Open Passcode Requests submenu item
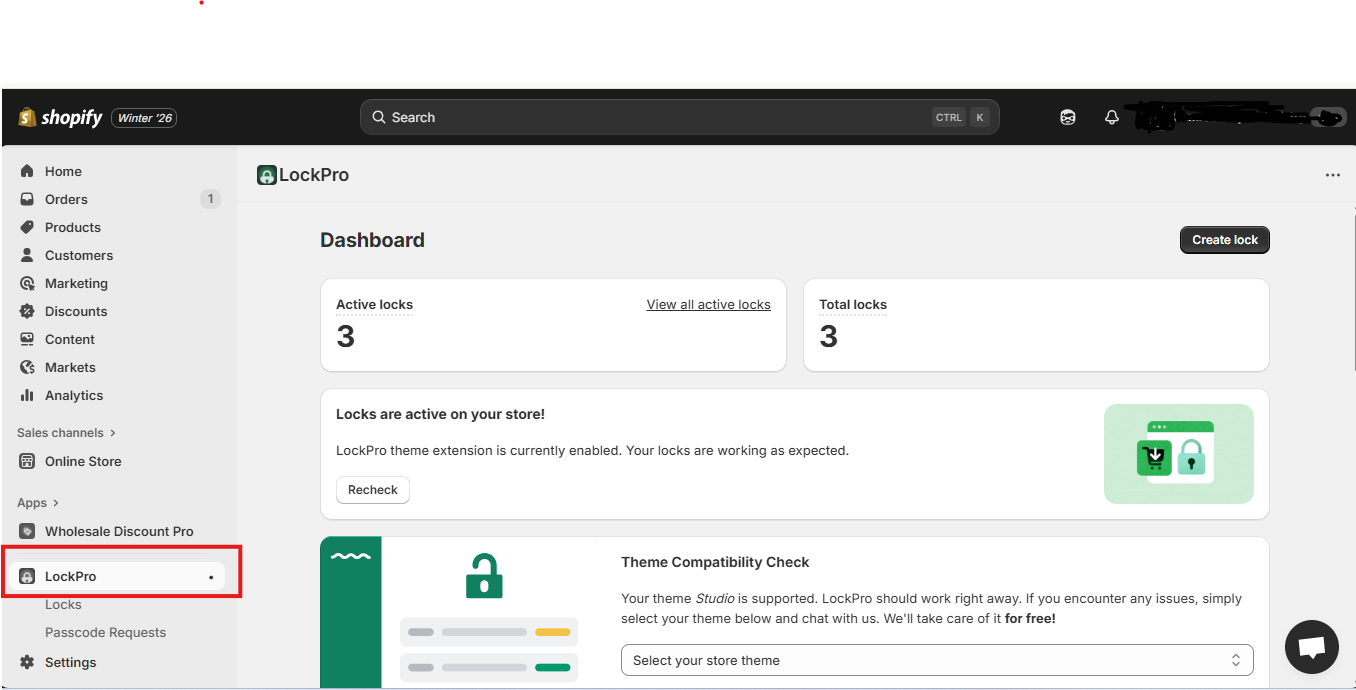Screen dimensions: 1356x690 point(105,632)
